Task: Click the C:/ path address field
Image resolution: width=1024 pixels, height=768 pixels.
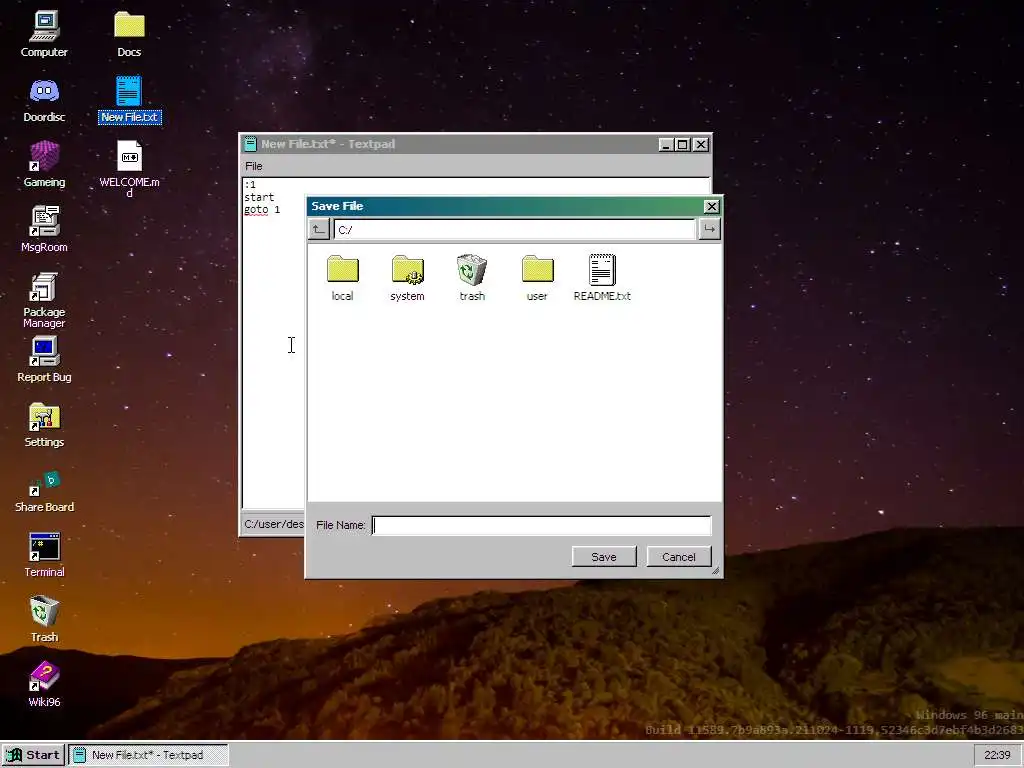Action: click(514, 229)
